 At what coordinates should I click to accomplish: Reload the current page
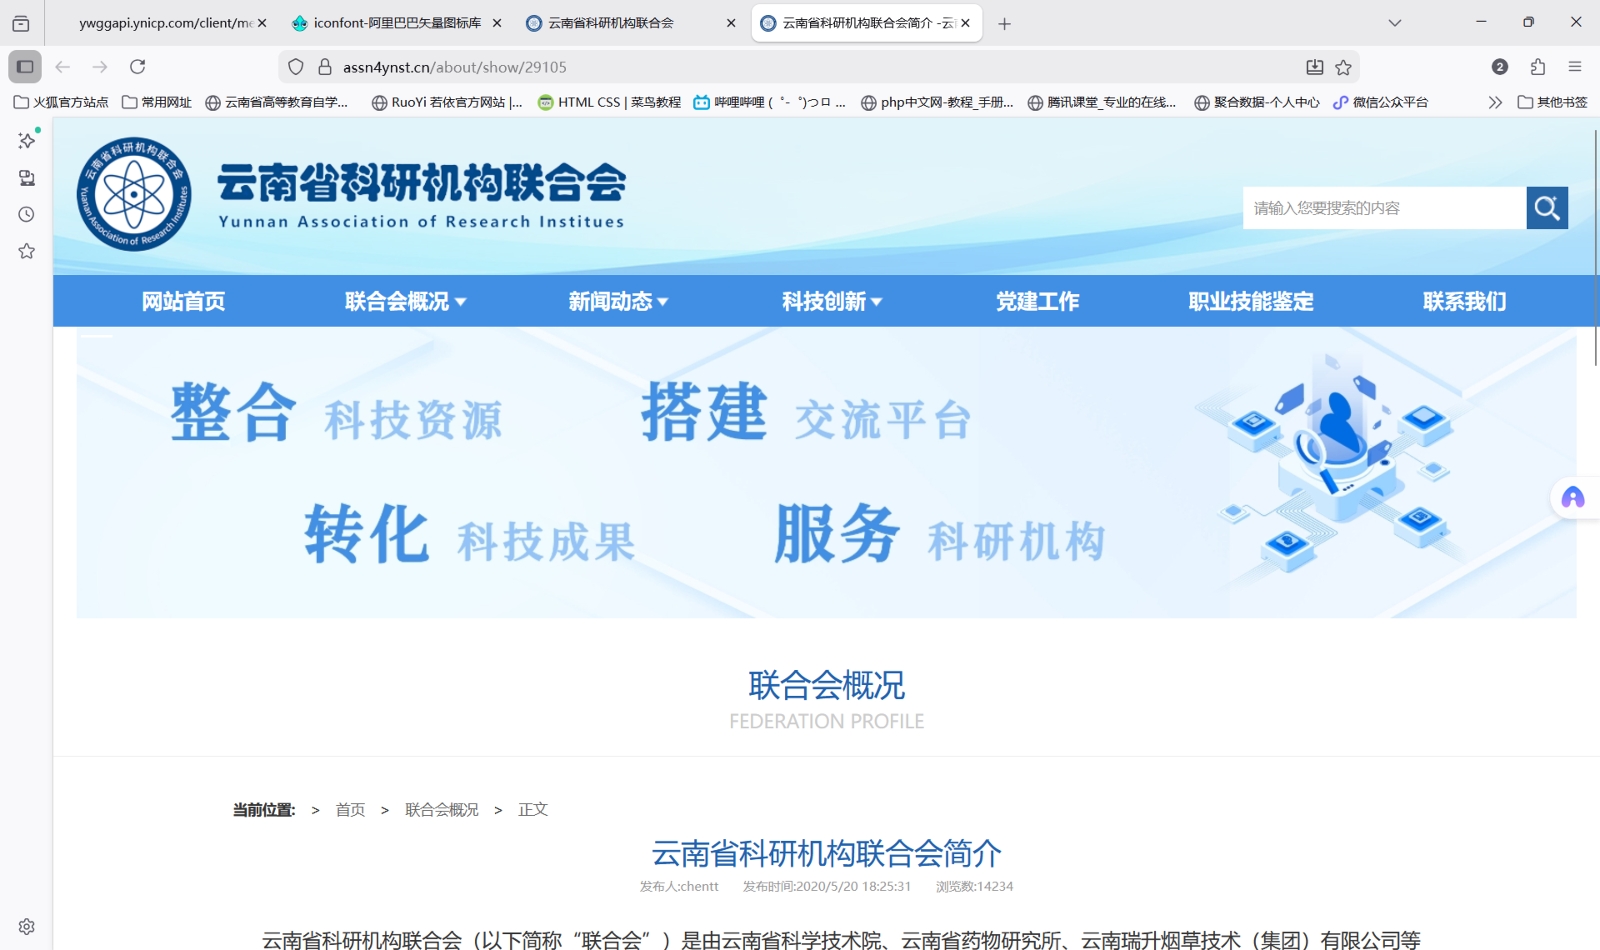click(x=138, y=67)
